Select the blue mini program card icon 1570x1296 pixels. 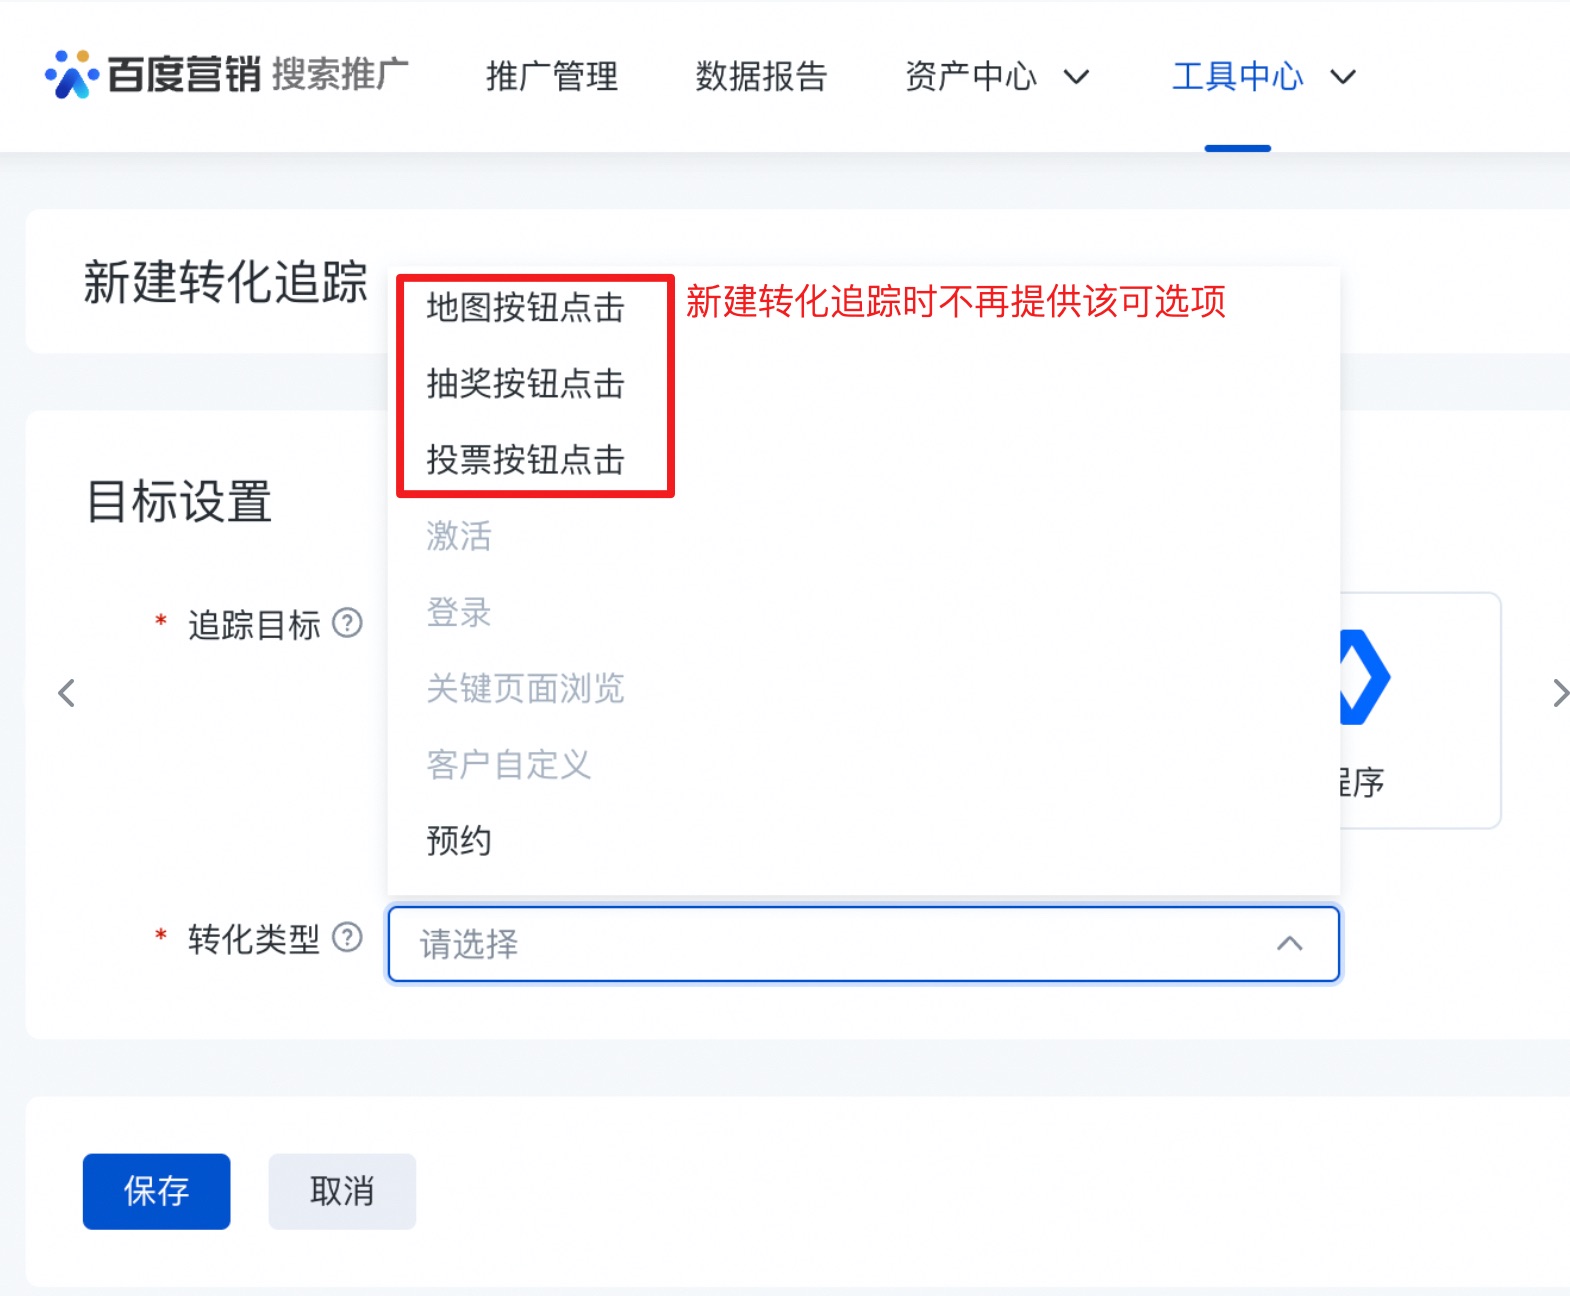coord(1364,677)
